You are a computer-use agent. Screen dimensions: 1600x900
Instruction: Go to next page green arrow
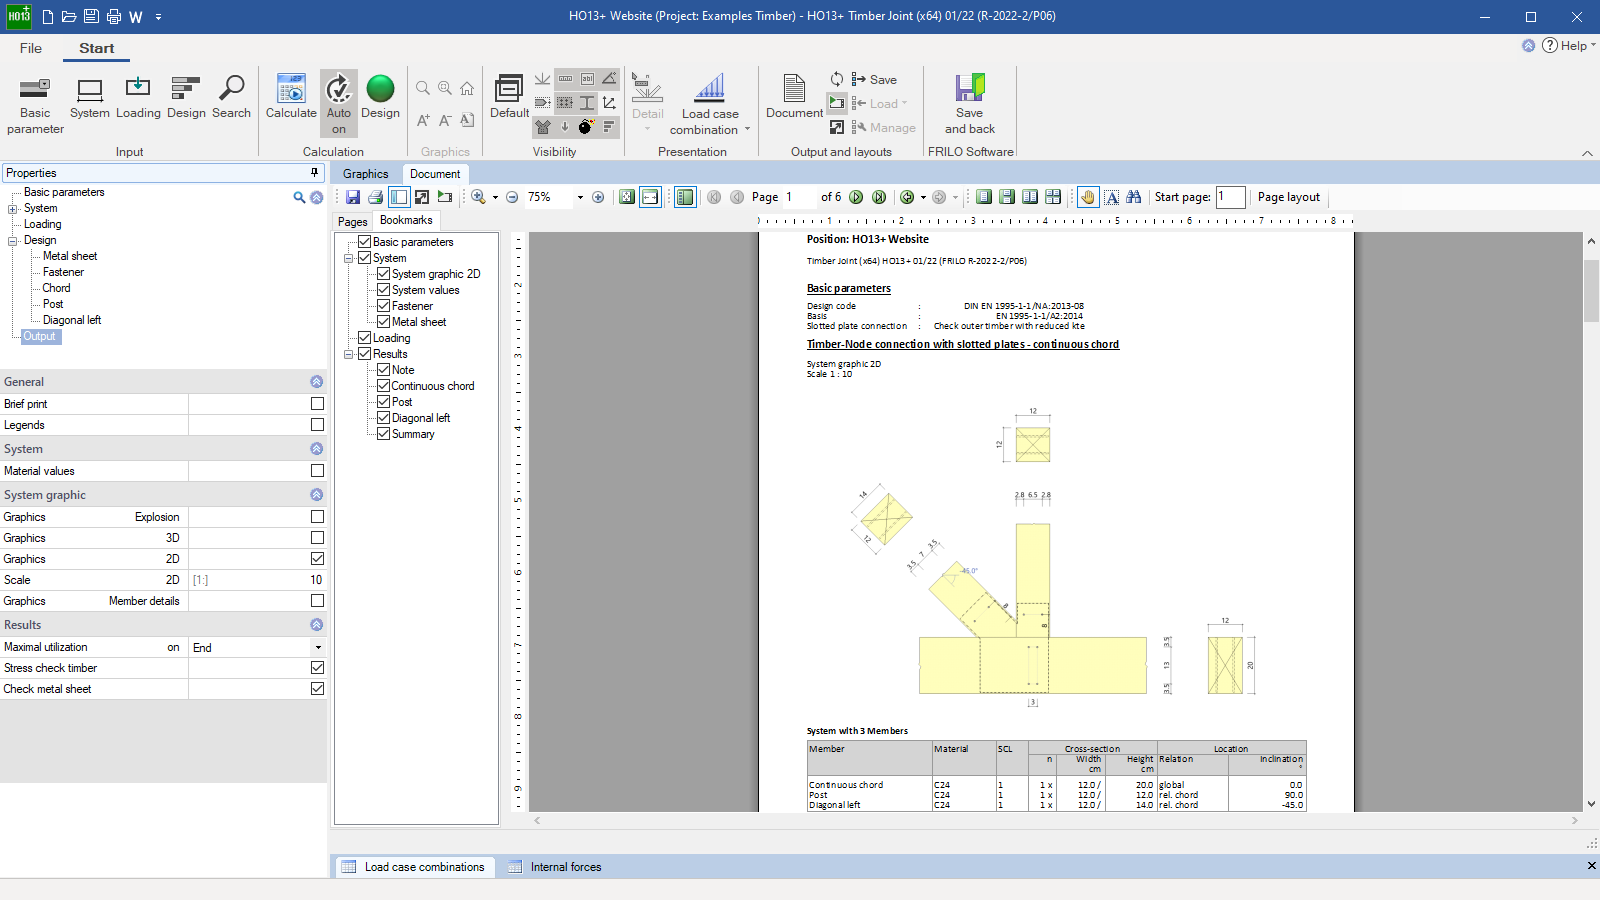[856, 197]
